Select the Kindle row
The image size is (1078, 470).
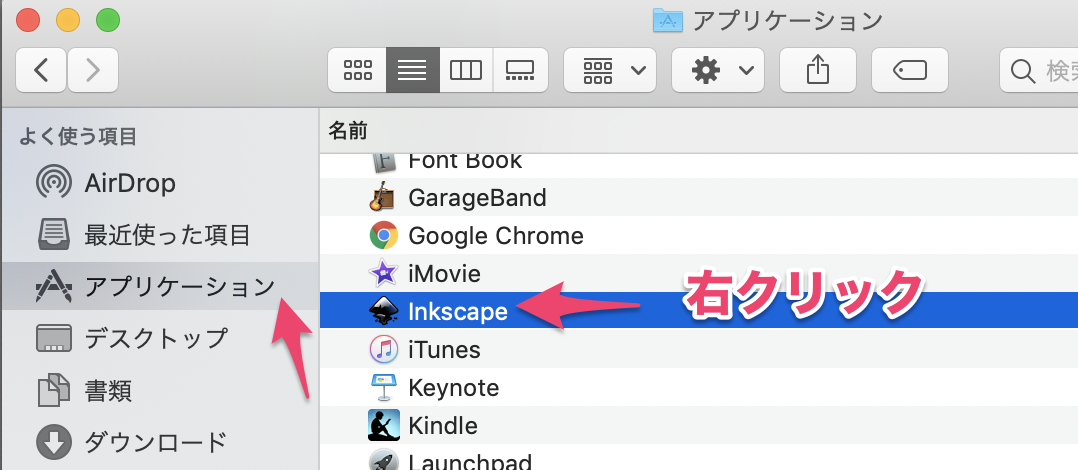(x=699, y=425)
